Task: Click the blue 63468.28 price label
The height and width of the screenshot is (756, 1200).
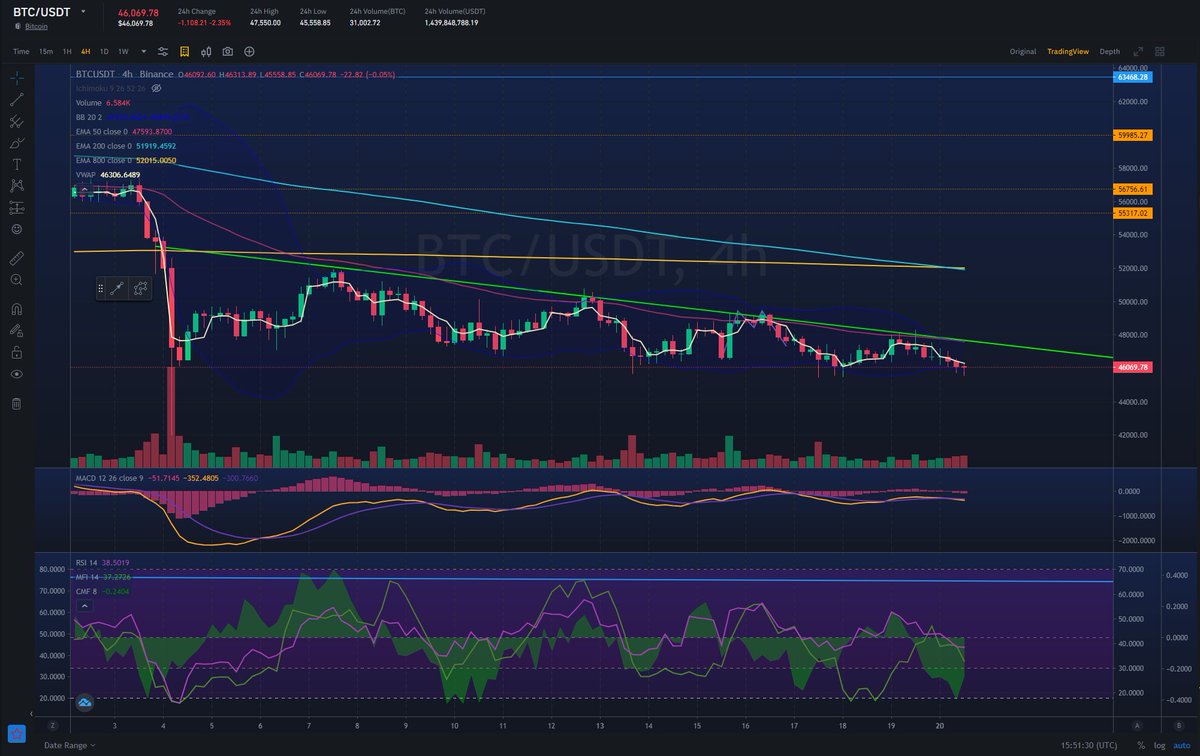Action: 1135,76
